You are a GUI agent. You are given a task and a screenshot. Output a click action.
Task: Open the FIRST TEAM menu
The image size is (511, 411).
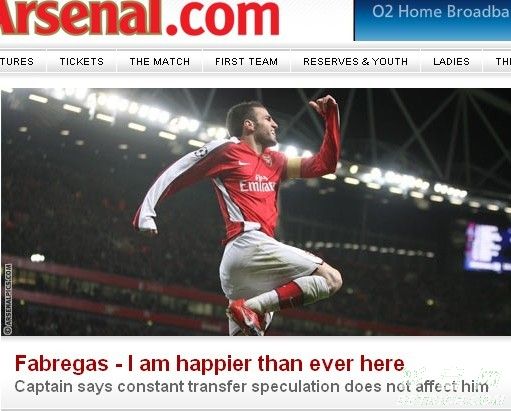click(246, 62)
